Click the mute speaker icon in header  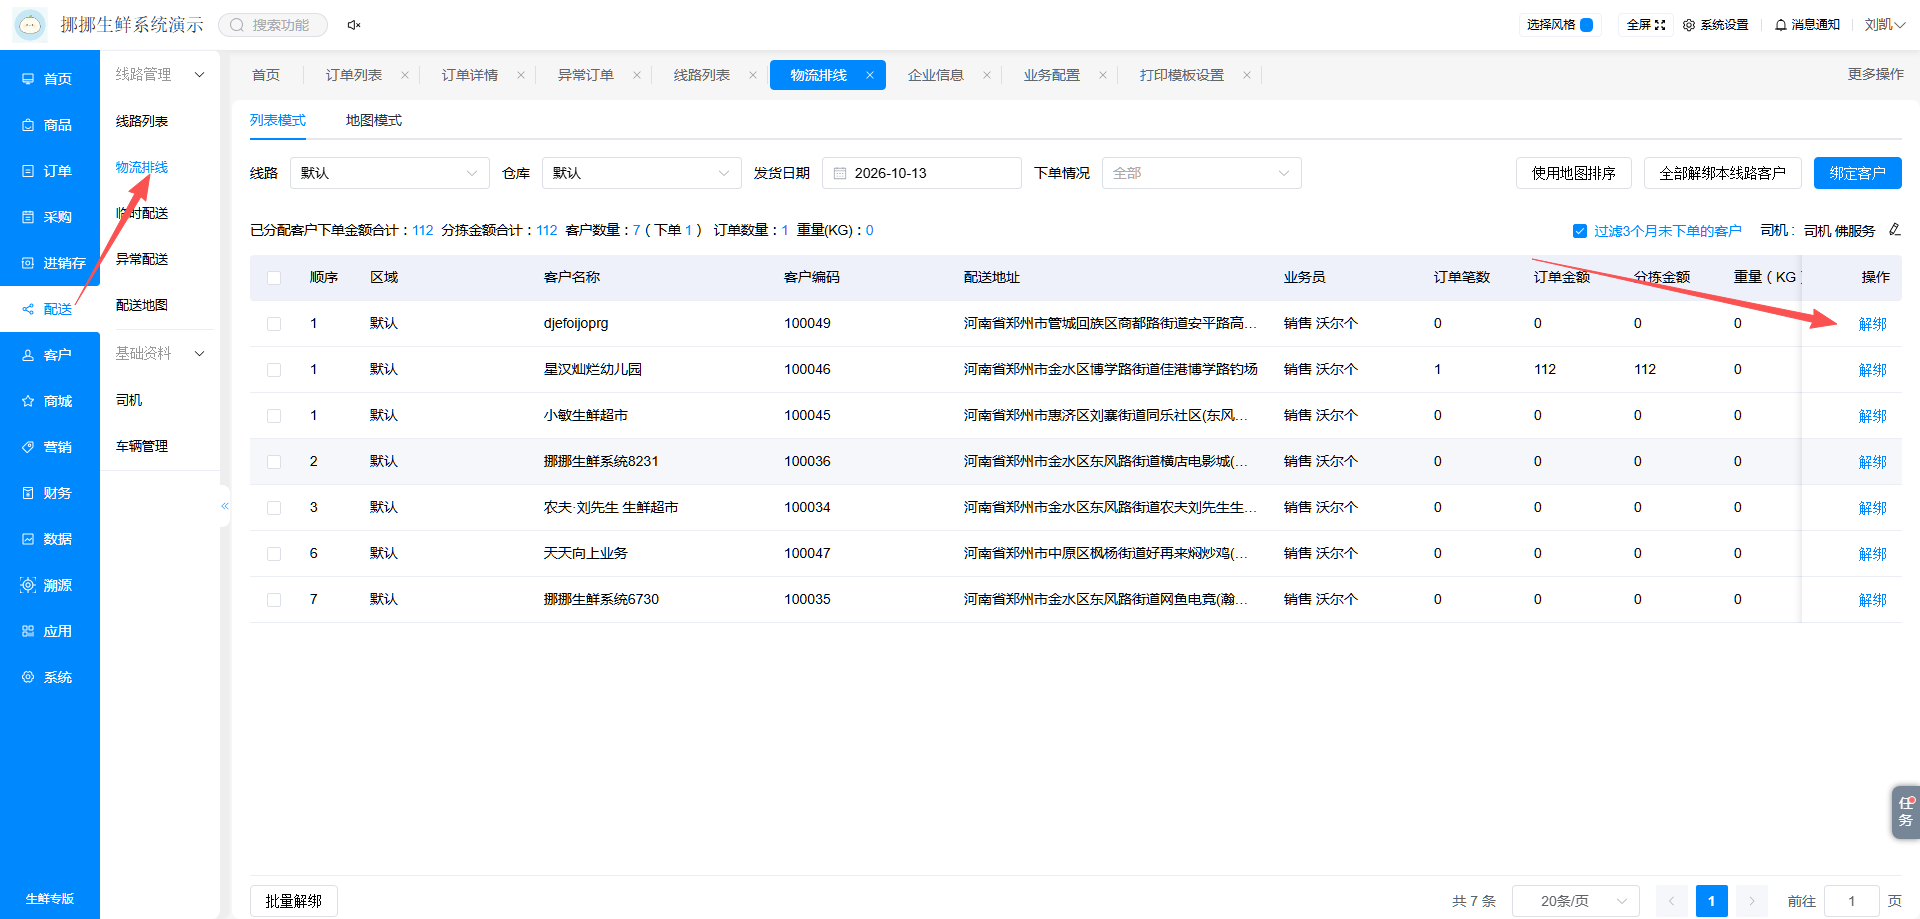(353, 25)
